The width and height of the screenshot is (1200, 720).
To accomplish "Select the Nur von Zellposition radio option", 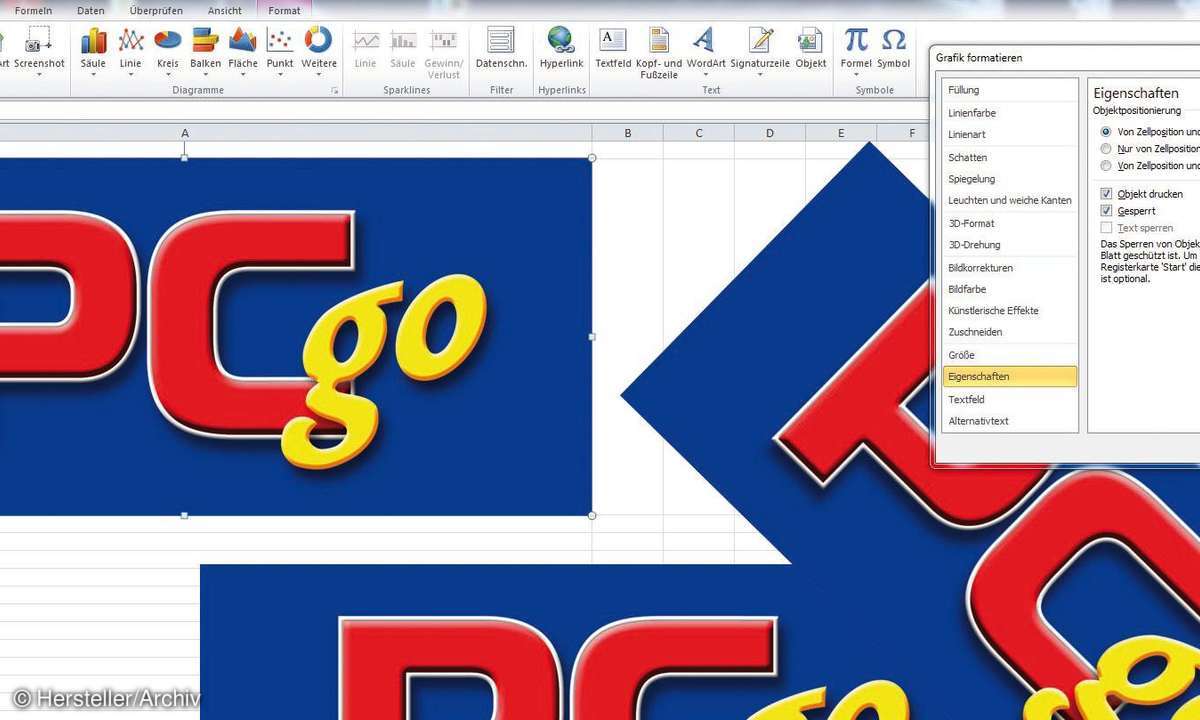I will 1106,149.
